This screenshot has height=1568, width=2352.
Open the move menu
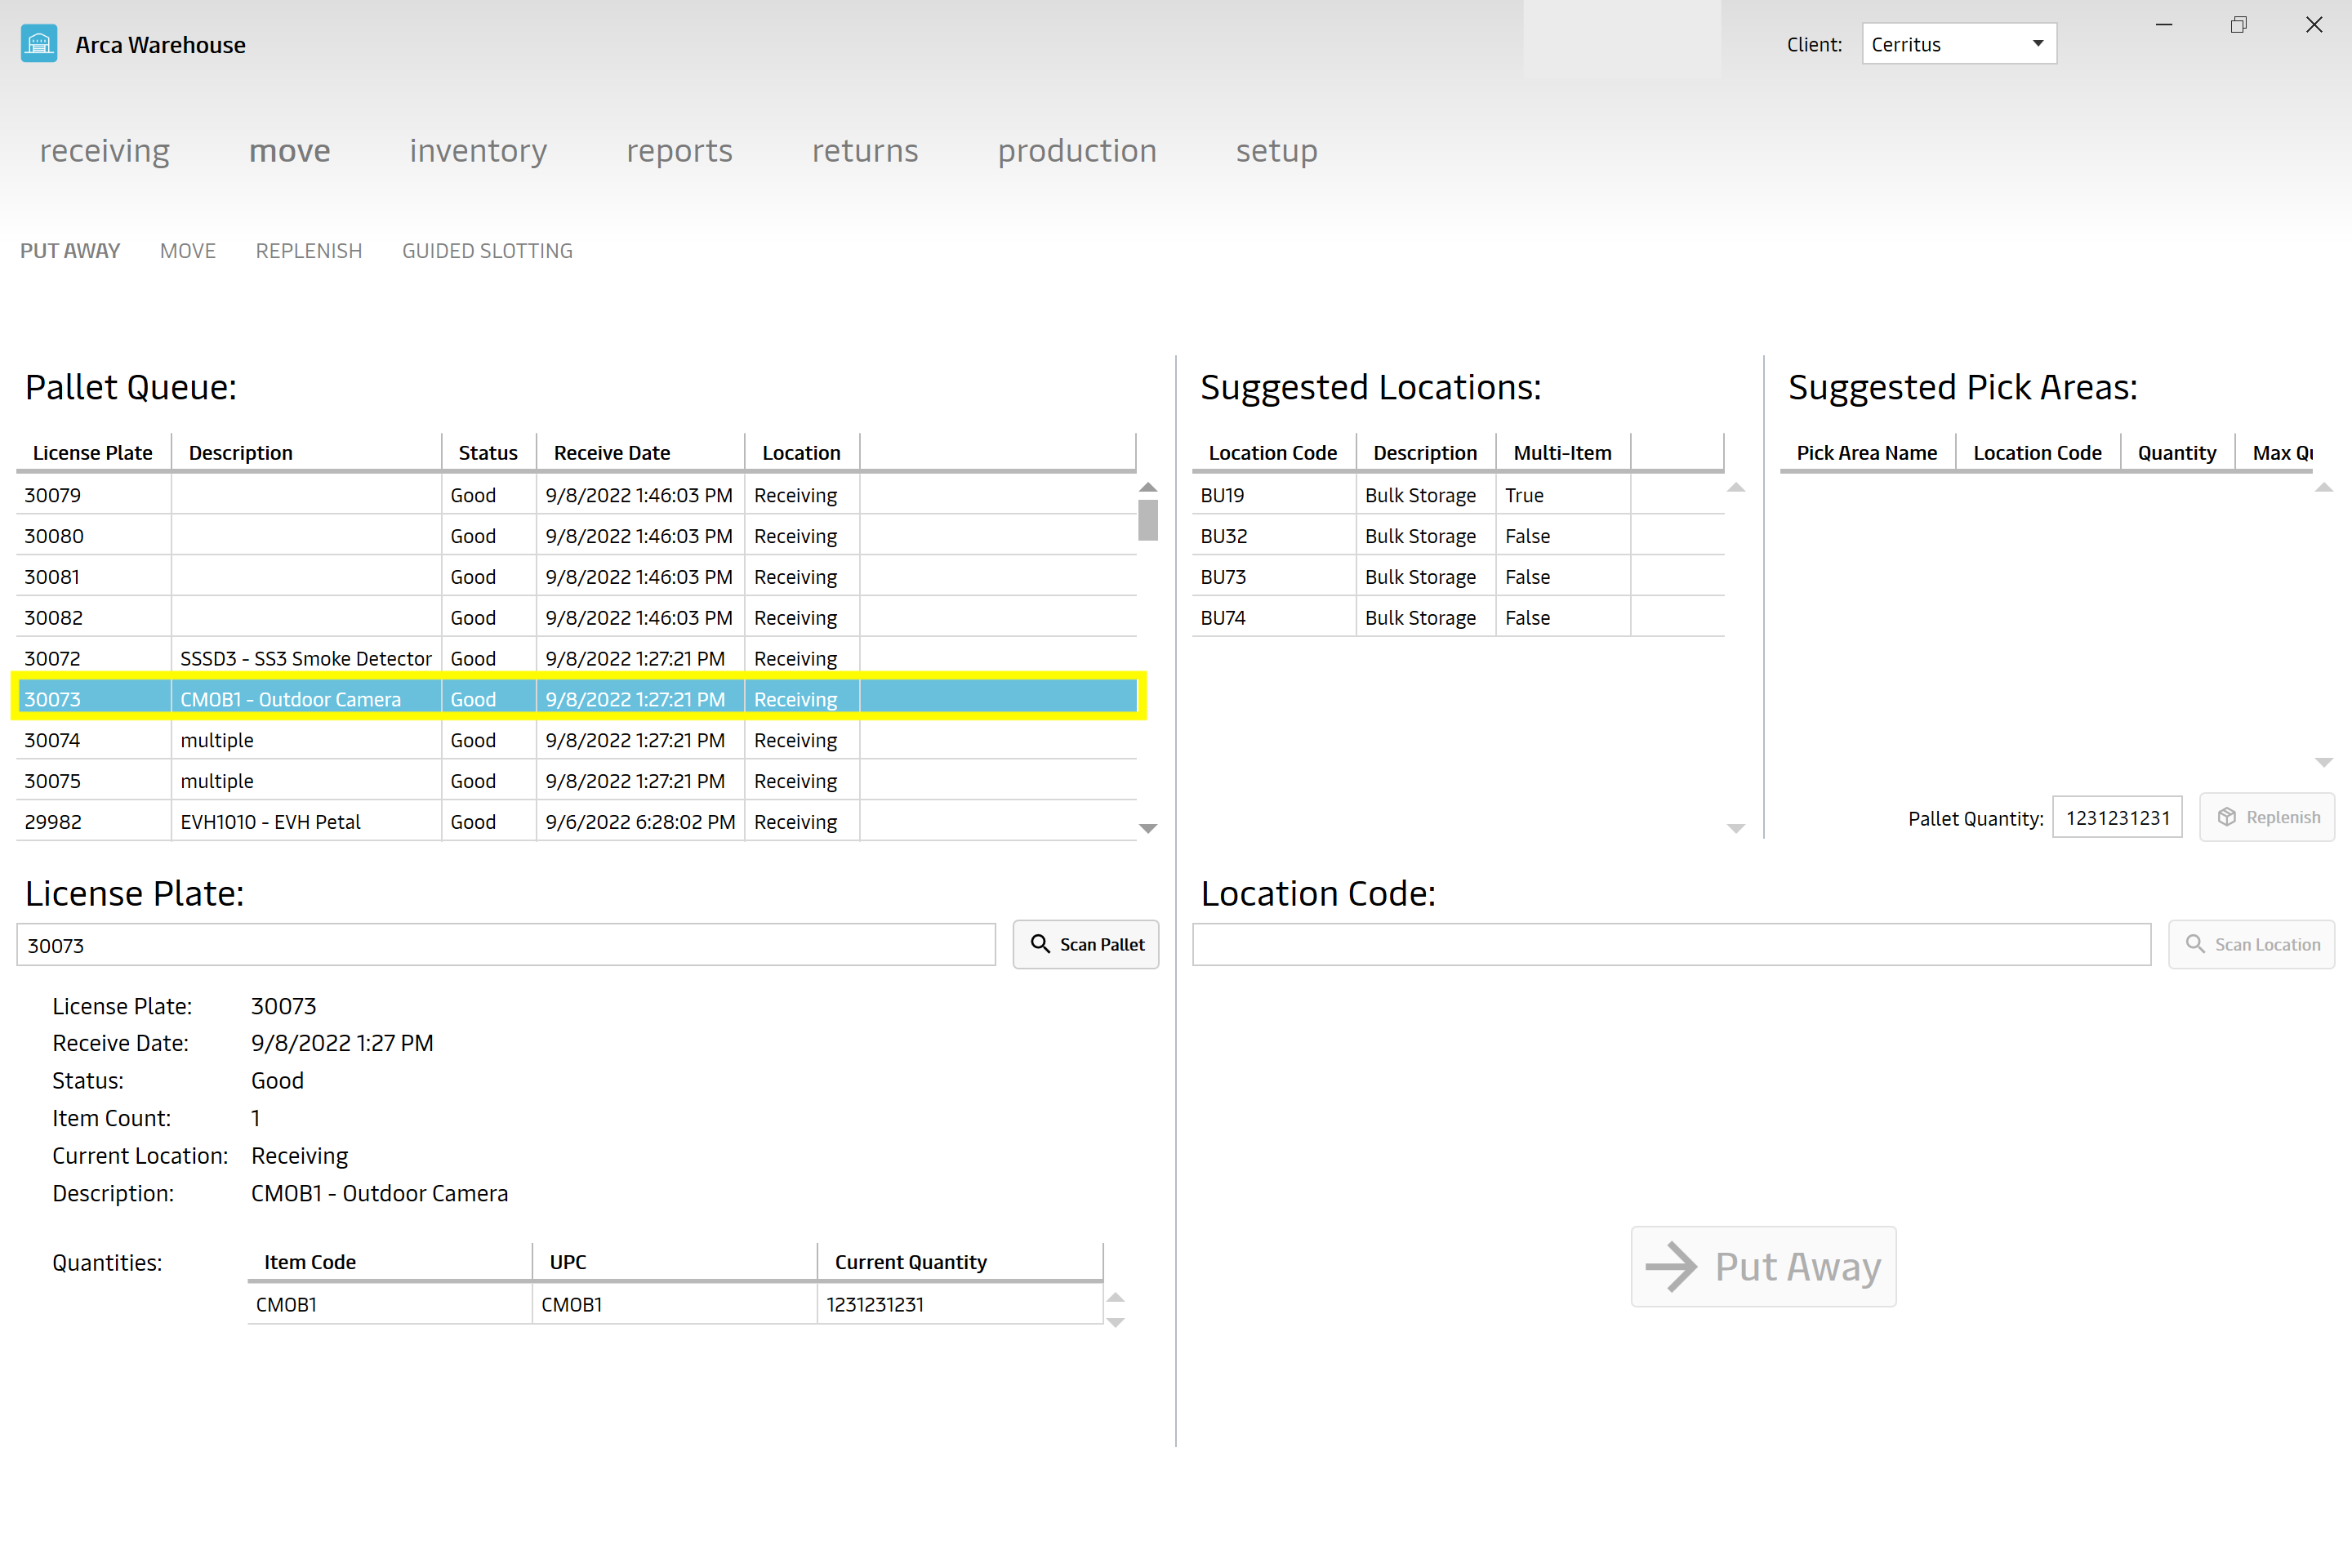tap(289, 150)
